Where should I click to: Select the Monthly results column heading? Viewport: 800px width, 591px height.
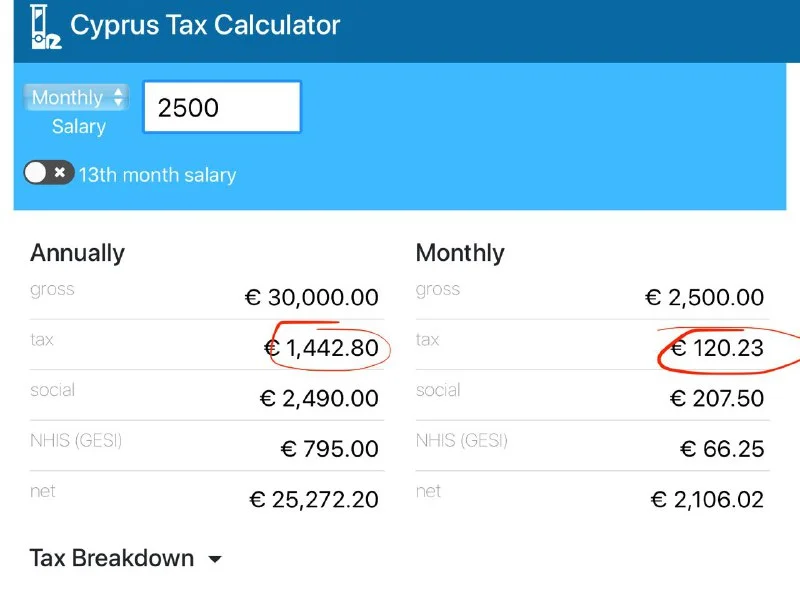[x=460, y=253]
